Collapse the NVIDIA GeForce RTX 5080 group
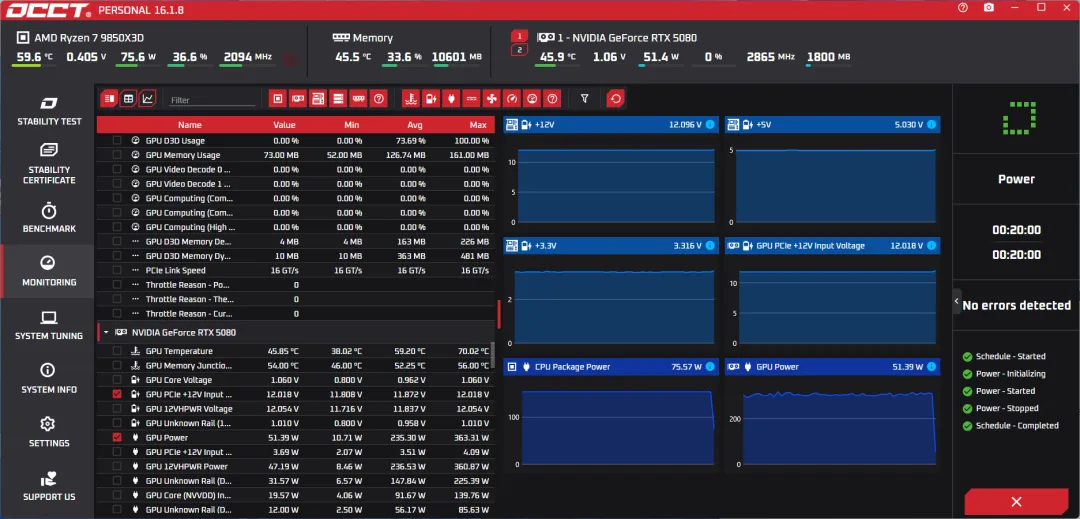1080x519 pixels. 106,332
